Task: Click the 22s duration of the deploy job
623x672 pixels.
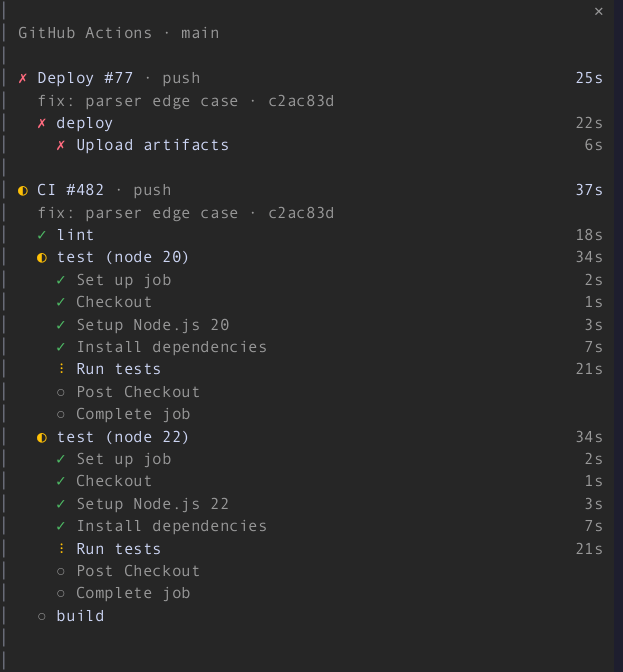Action: [x=589, y=123]
